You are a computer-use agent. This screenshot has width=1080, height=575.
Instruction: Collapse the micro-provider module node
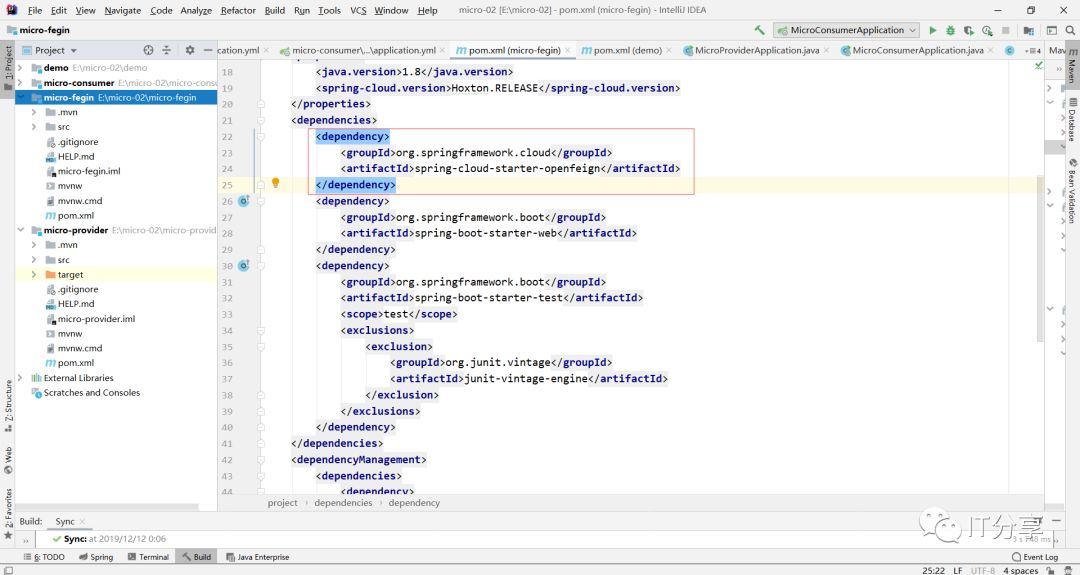pos(20,230)
